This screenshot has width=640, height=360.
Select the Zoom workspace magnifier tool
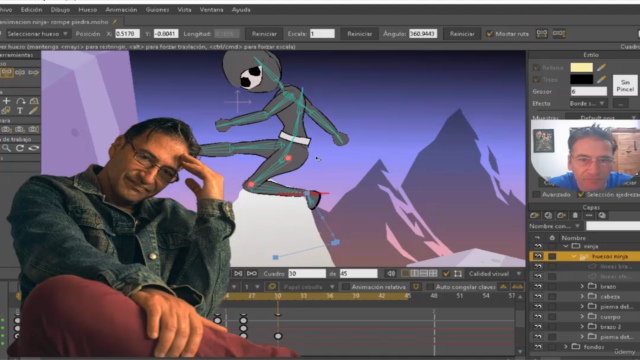coord(6,148)
